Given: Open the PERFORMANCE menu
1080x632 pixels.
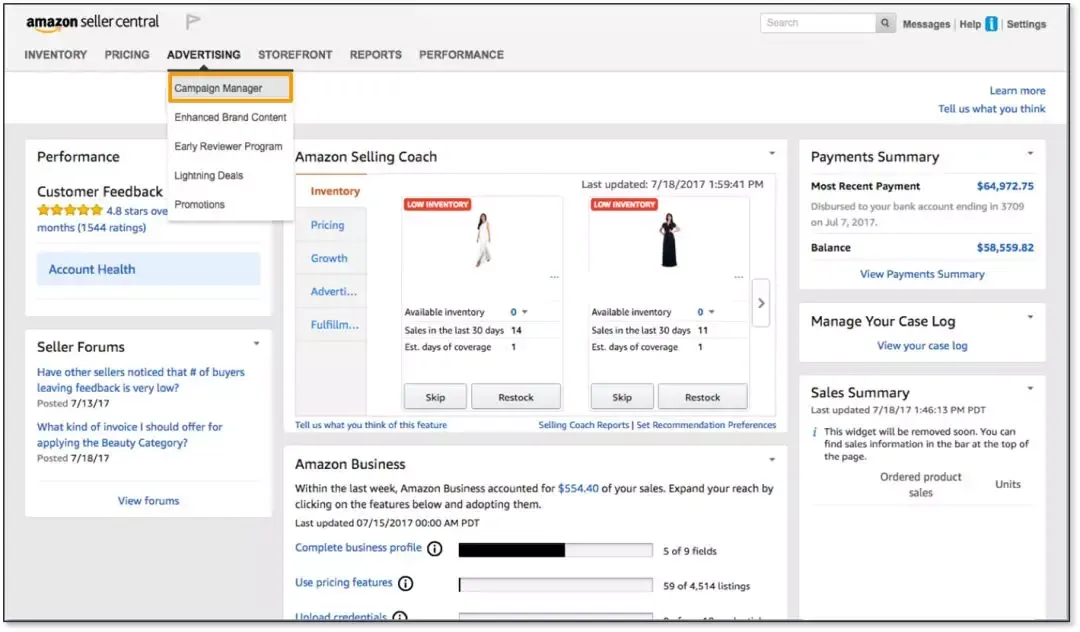Looking at the screenshot, I should [461, 54].
